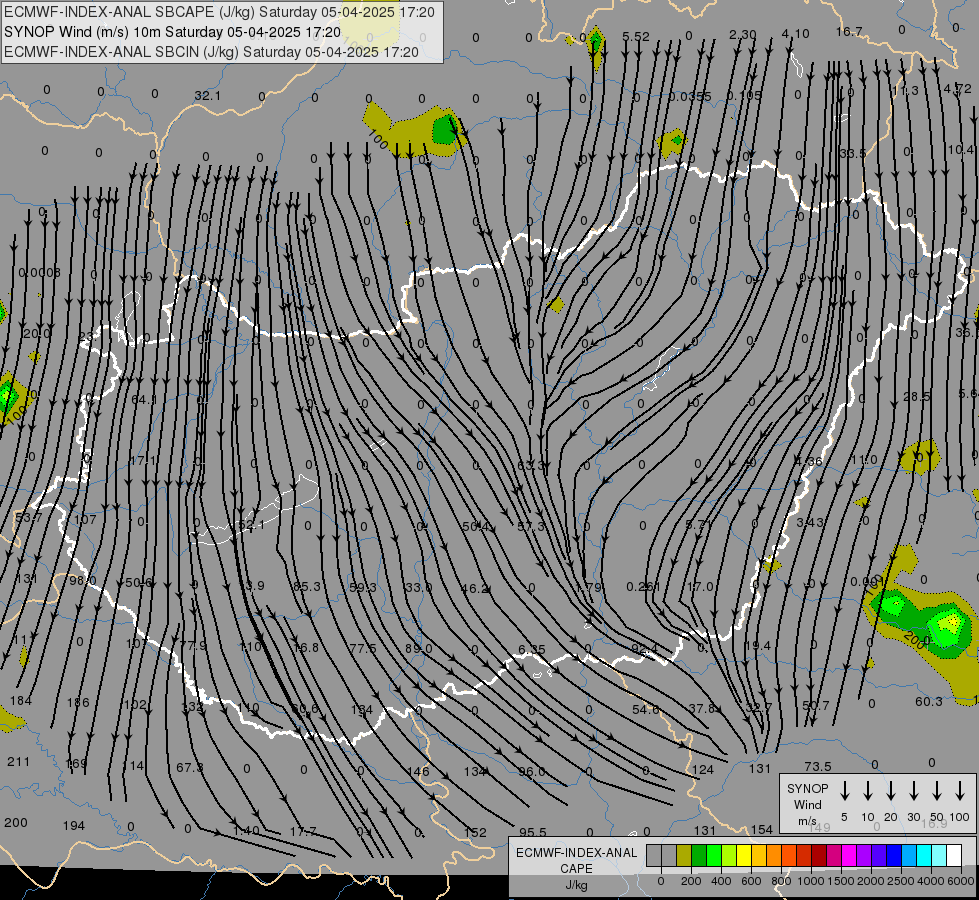Select the 124 grid value
Viewport: 979px width, 900px height.
tap(703, 769)
